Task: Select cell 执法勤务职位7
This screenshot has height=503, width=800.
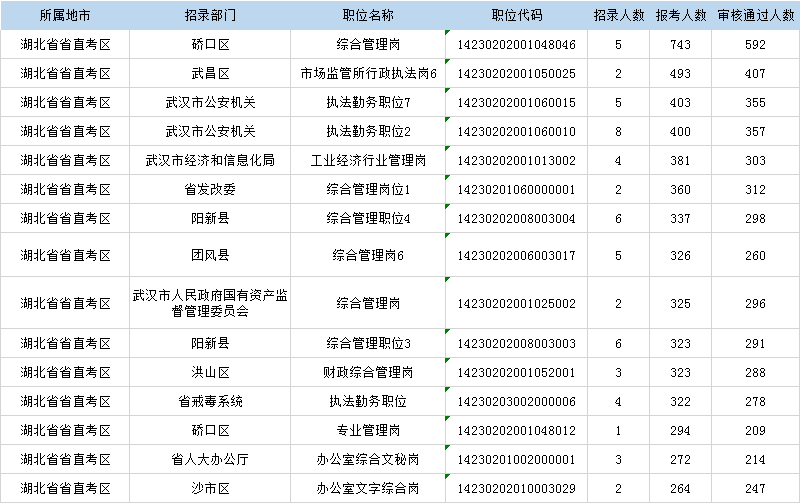Action: click(368, 103)
